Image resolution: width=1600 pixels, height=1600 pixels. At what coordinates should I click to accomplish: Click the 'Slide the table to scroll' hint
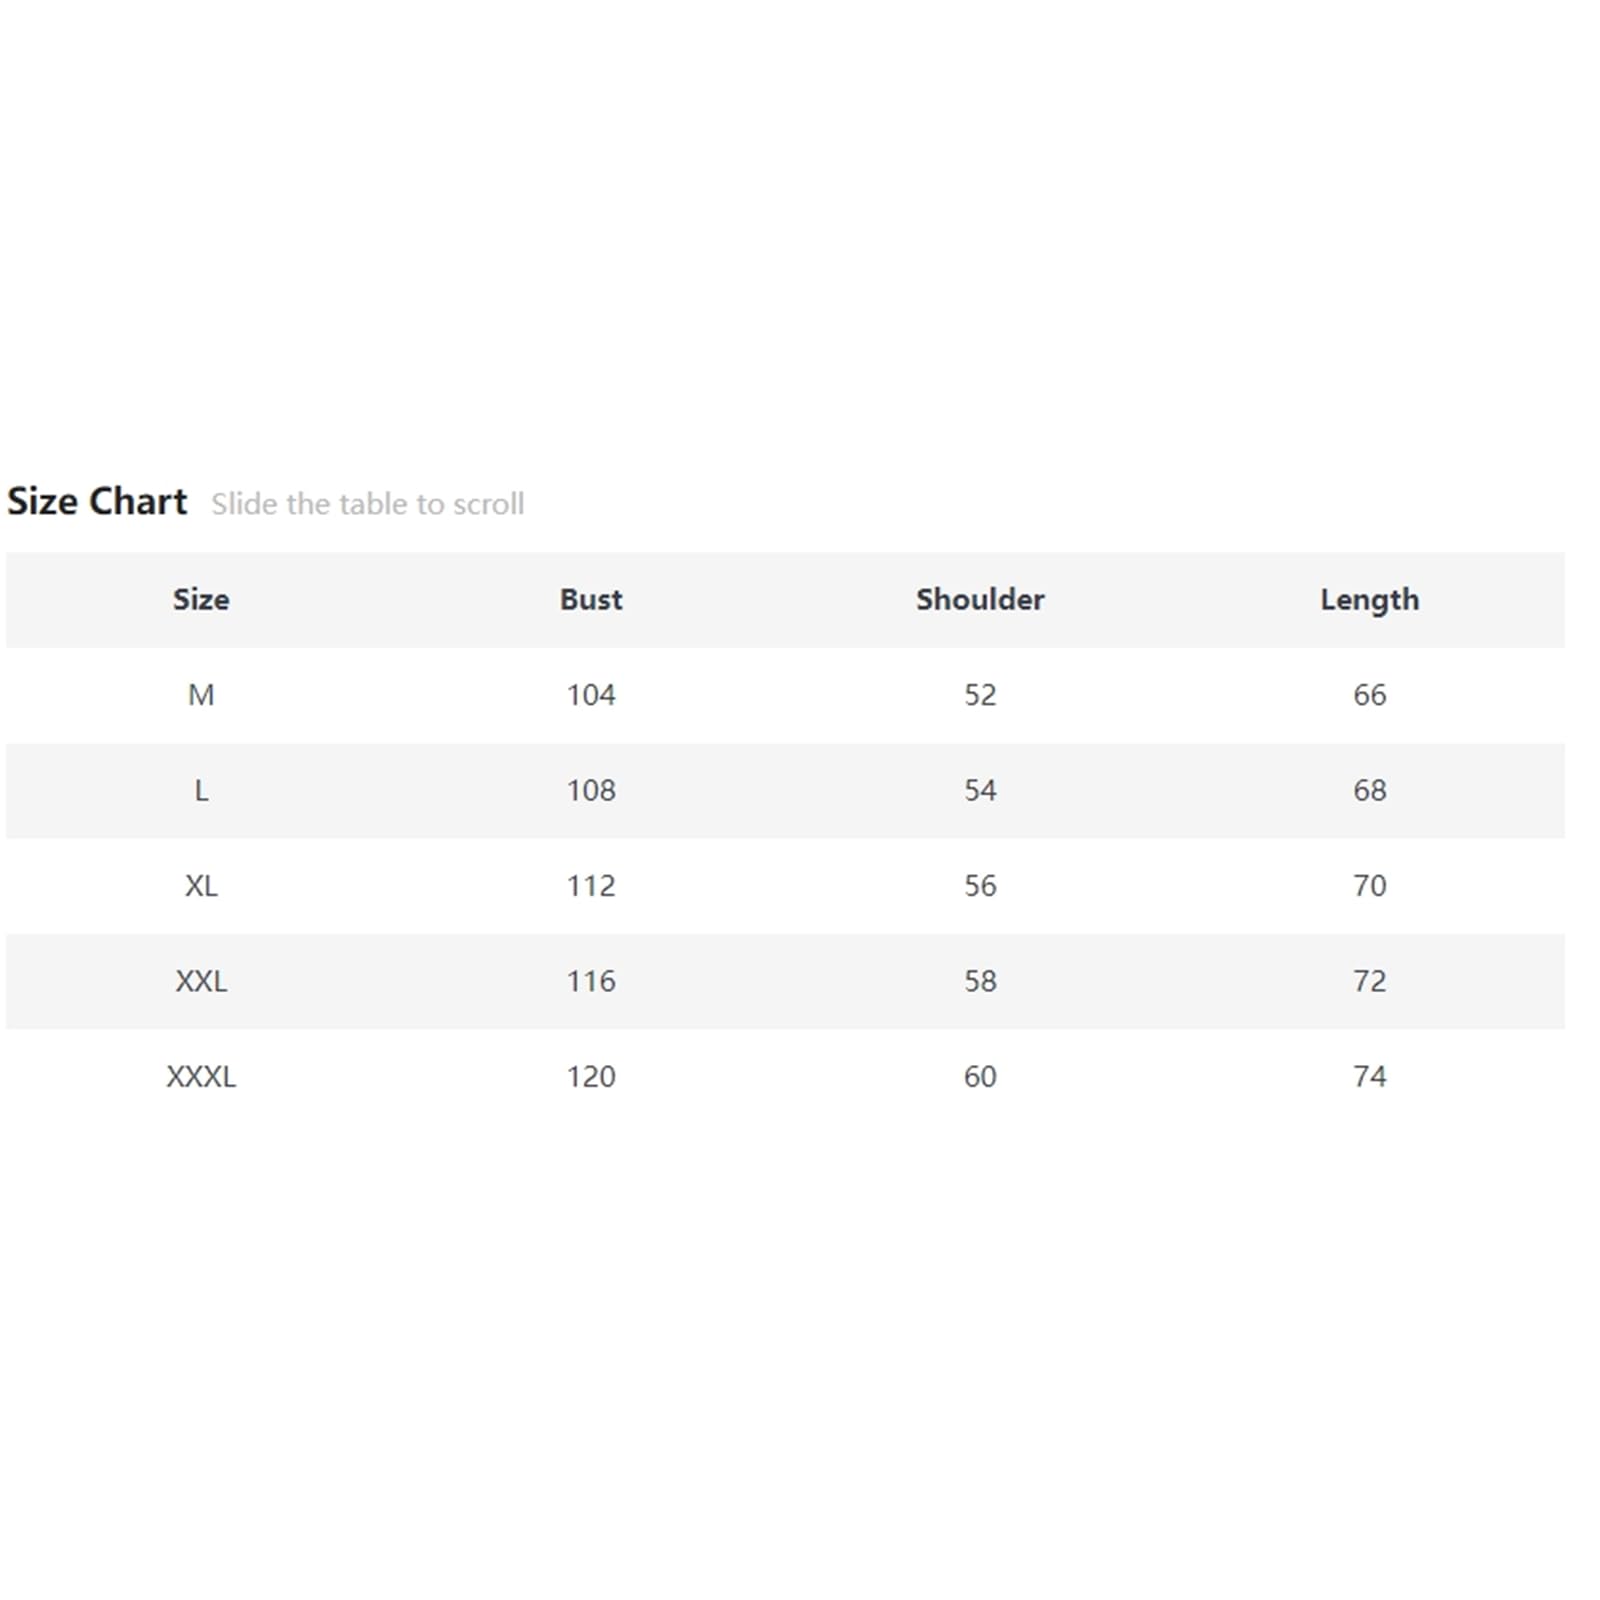pyautogui.click(x=367, y=503)
